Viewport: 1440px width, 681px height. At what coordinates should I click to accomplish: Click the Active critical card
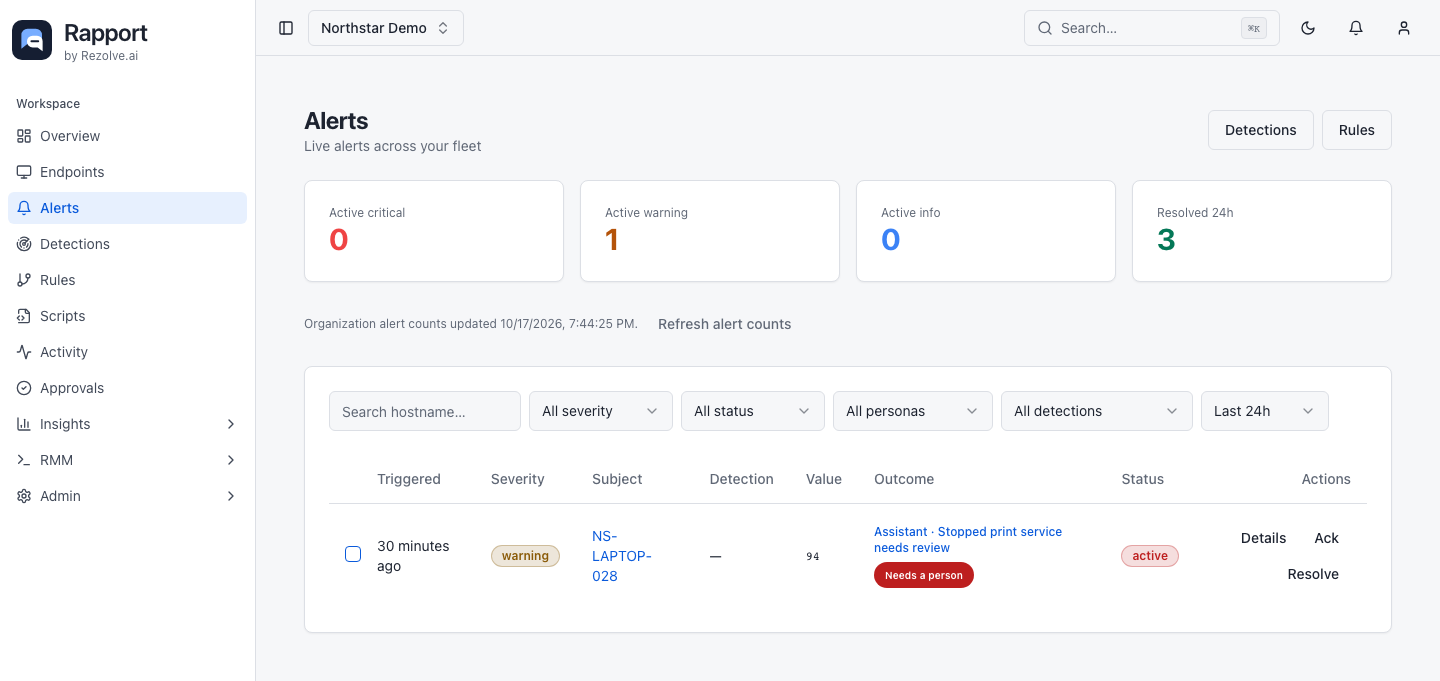[434, 231]
